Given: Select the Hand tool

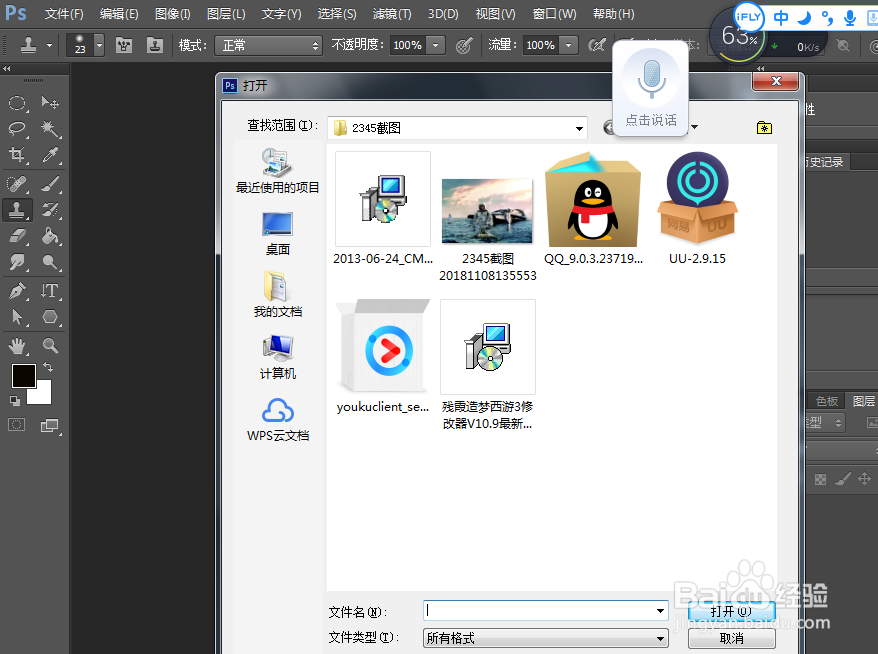Looking at the screenshot, I should click(x=17, y=345).
